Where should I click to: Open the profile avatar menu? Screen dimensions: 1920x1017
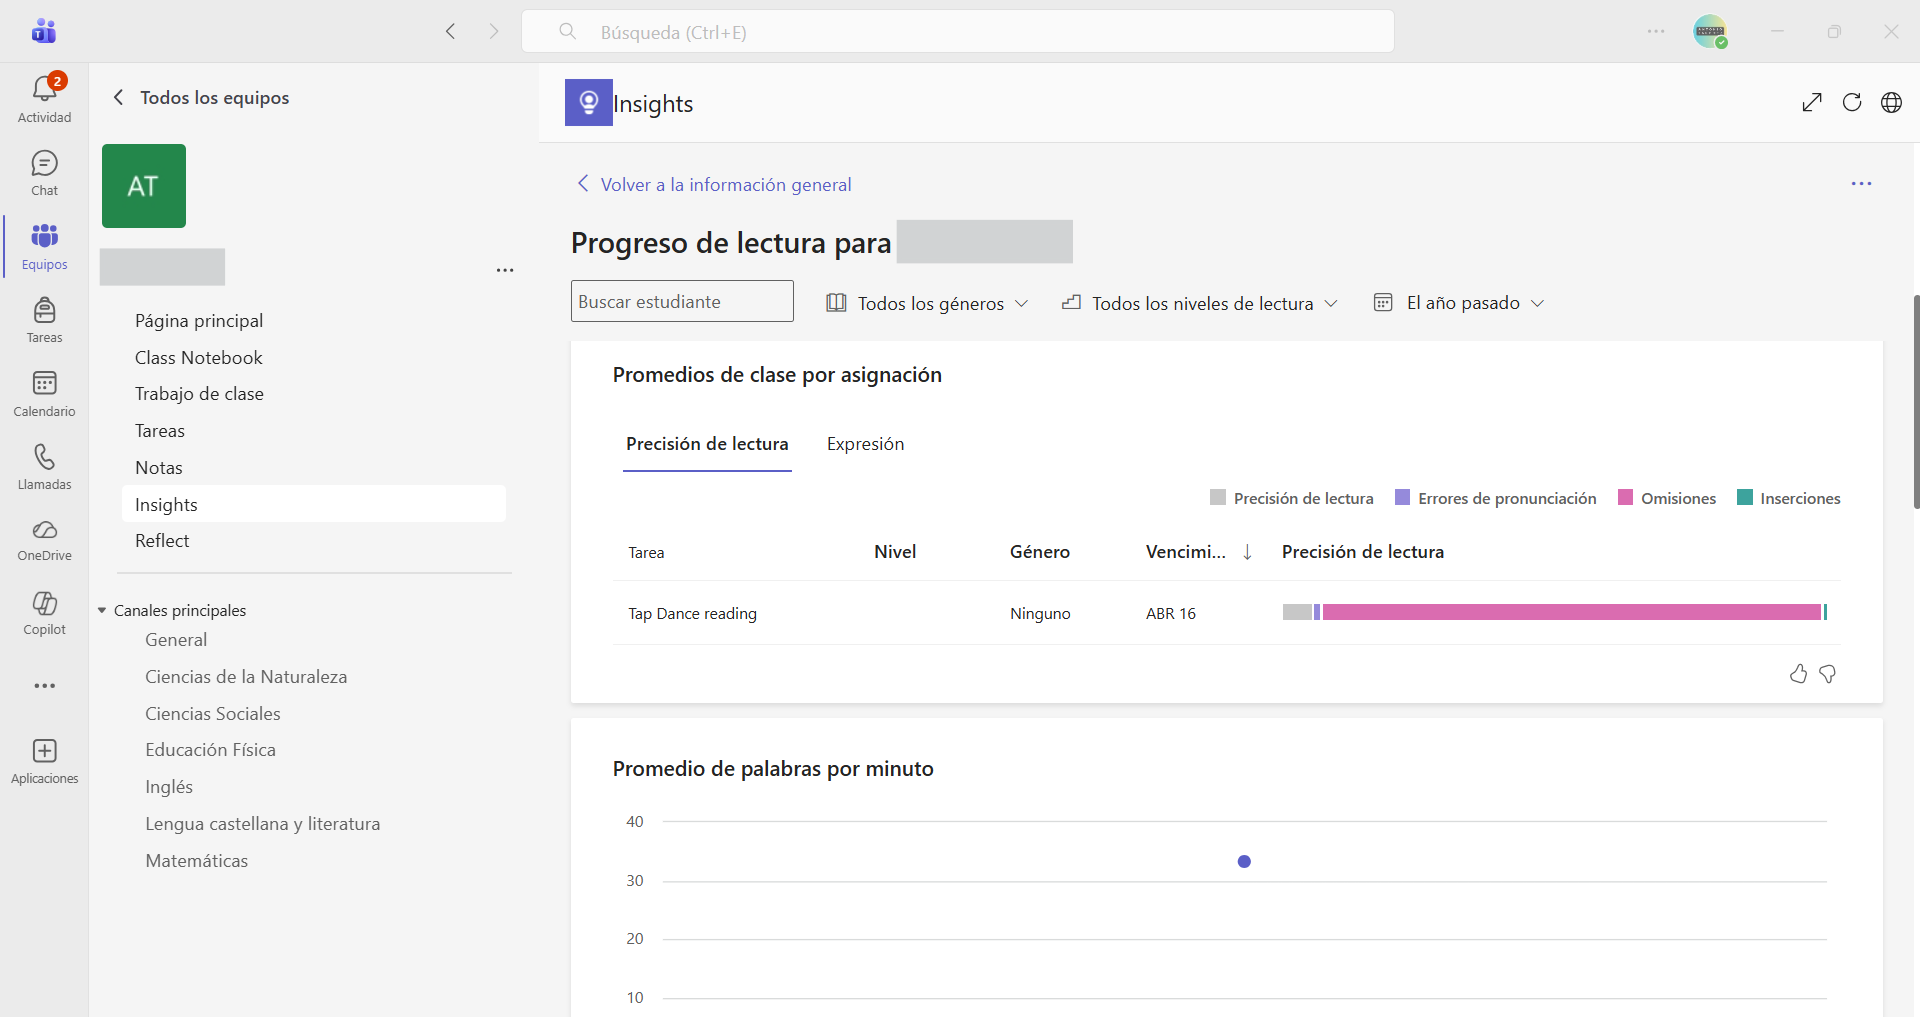point(1710,31)
